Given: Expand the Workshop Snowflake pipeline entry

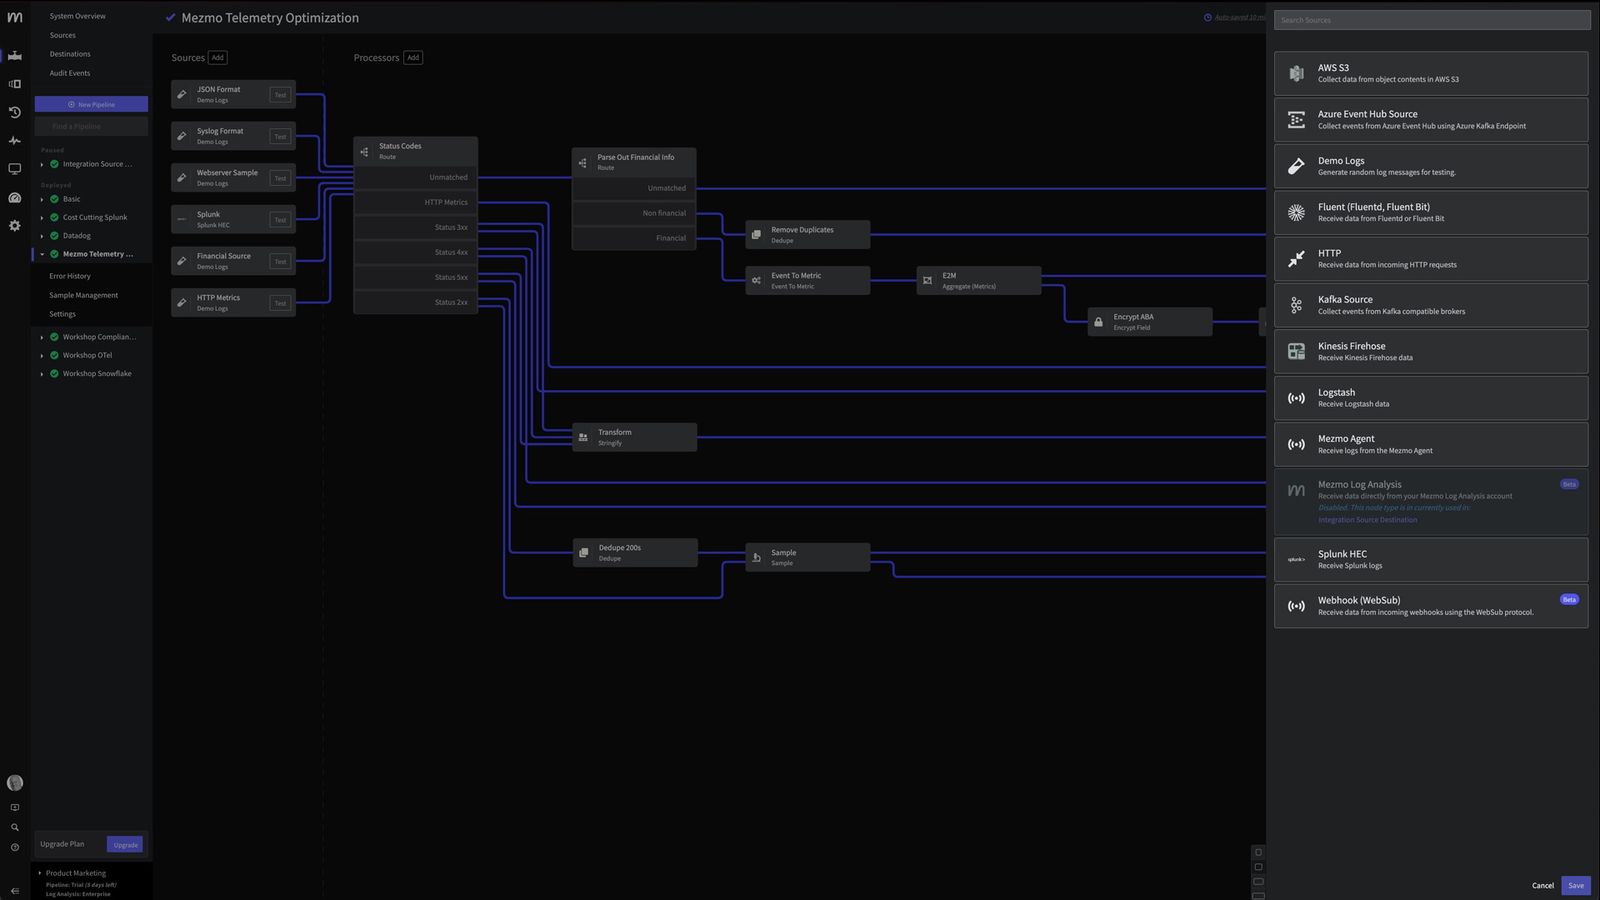Looking at the screenshot, I should click(42, 373).
